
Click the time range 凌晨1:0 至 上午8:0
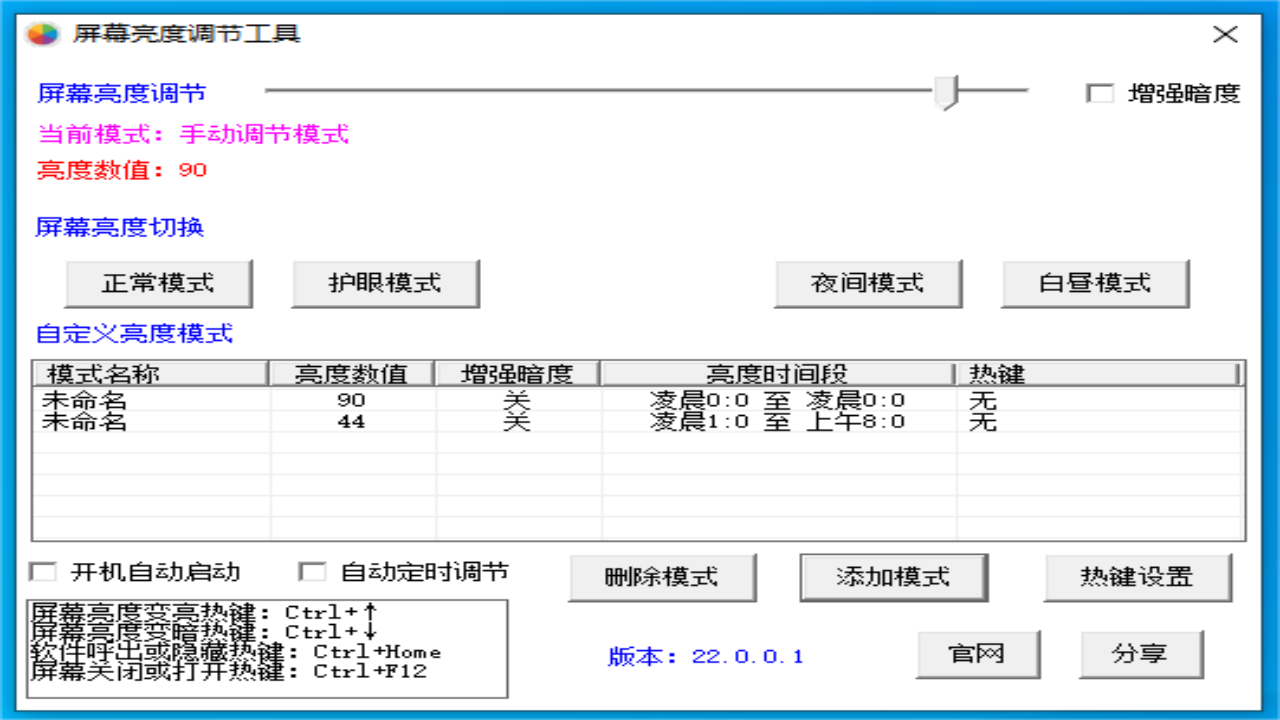(778, 422)
